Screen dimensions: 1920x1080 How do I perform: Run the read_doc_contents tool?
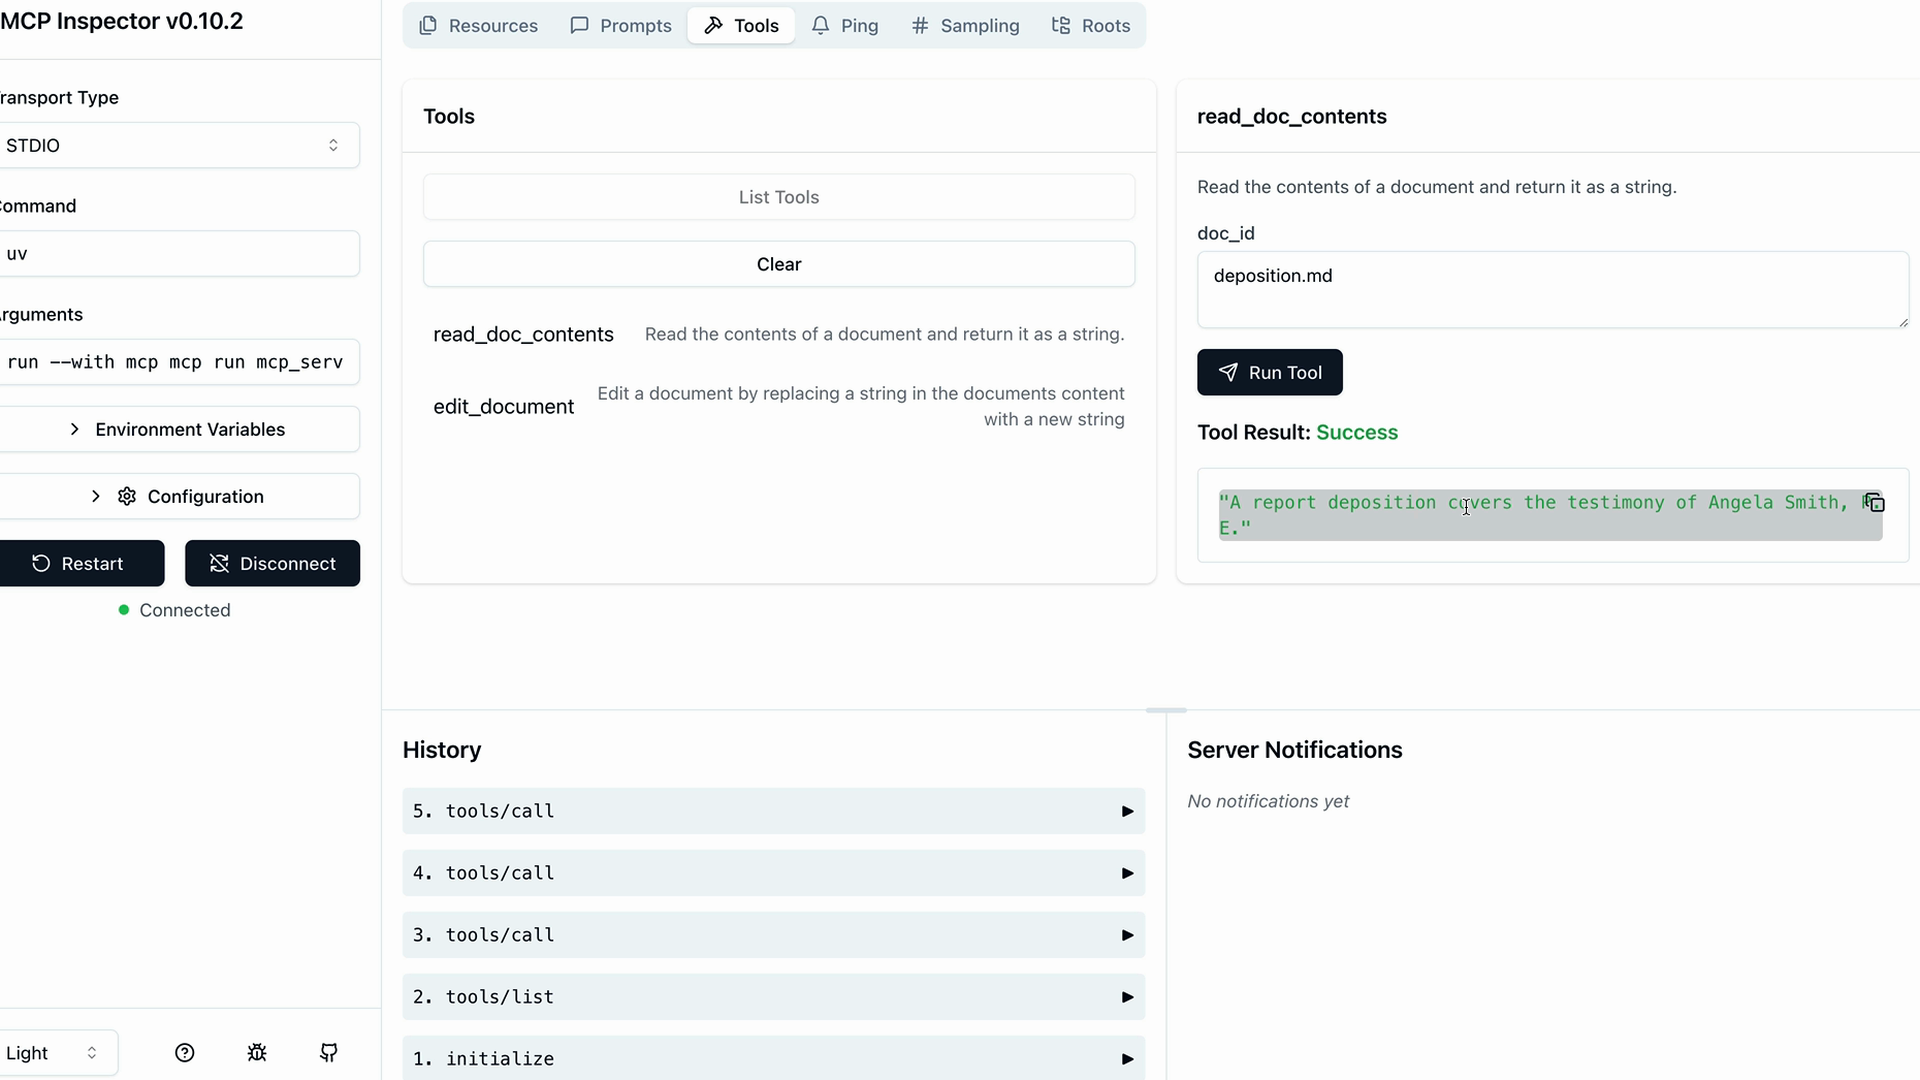(1270, 372)
